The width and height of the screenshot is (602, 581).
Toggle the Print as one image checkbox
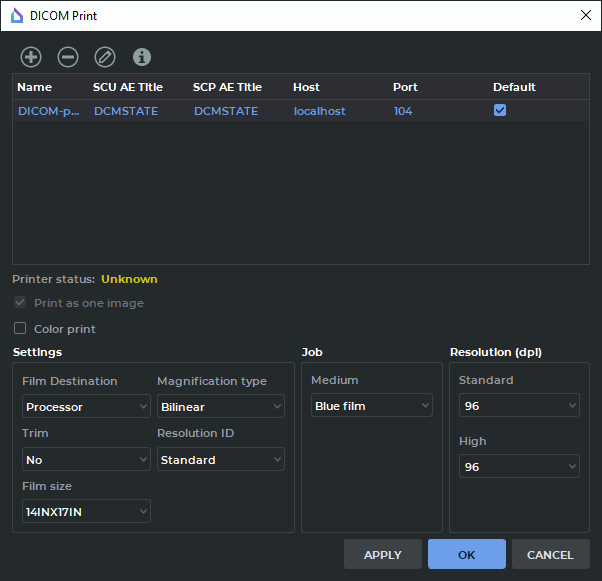pos(20,302)
